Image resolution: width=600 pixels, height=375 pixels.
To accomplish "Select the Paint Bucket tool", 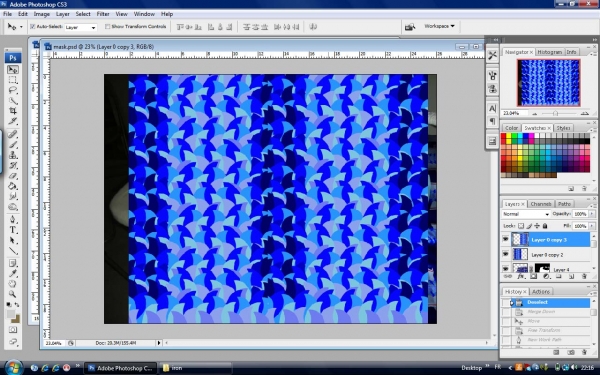I will coord(13,186).
